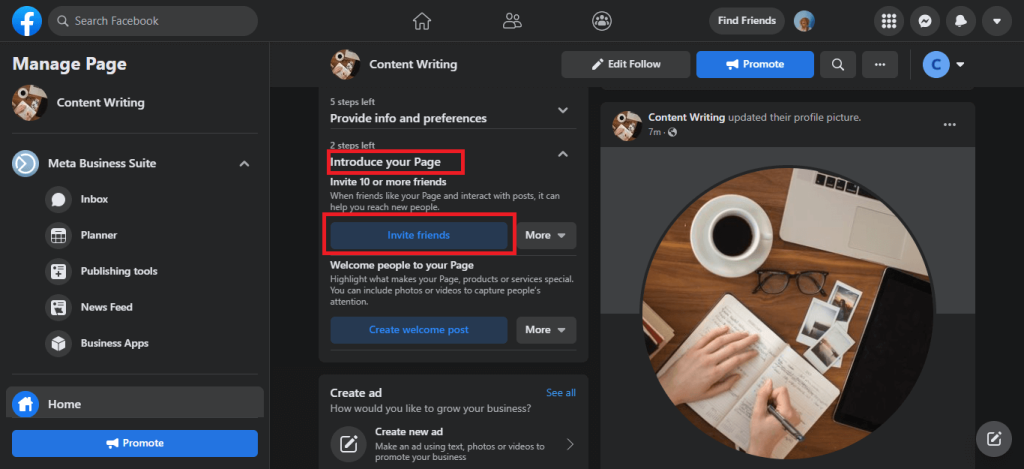The width and height of the screenshot is (1024, 469).
Task: Click the Create new ad pencil icon
Action: [x=348, y=444]
